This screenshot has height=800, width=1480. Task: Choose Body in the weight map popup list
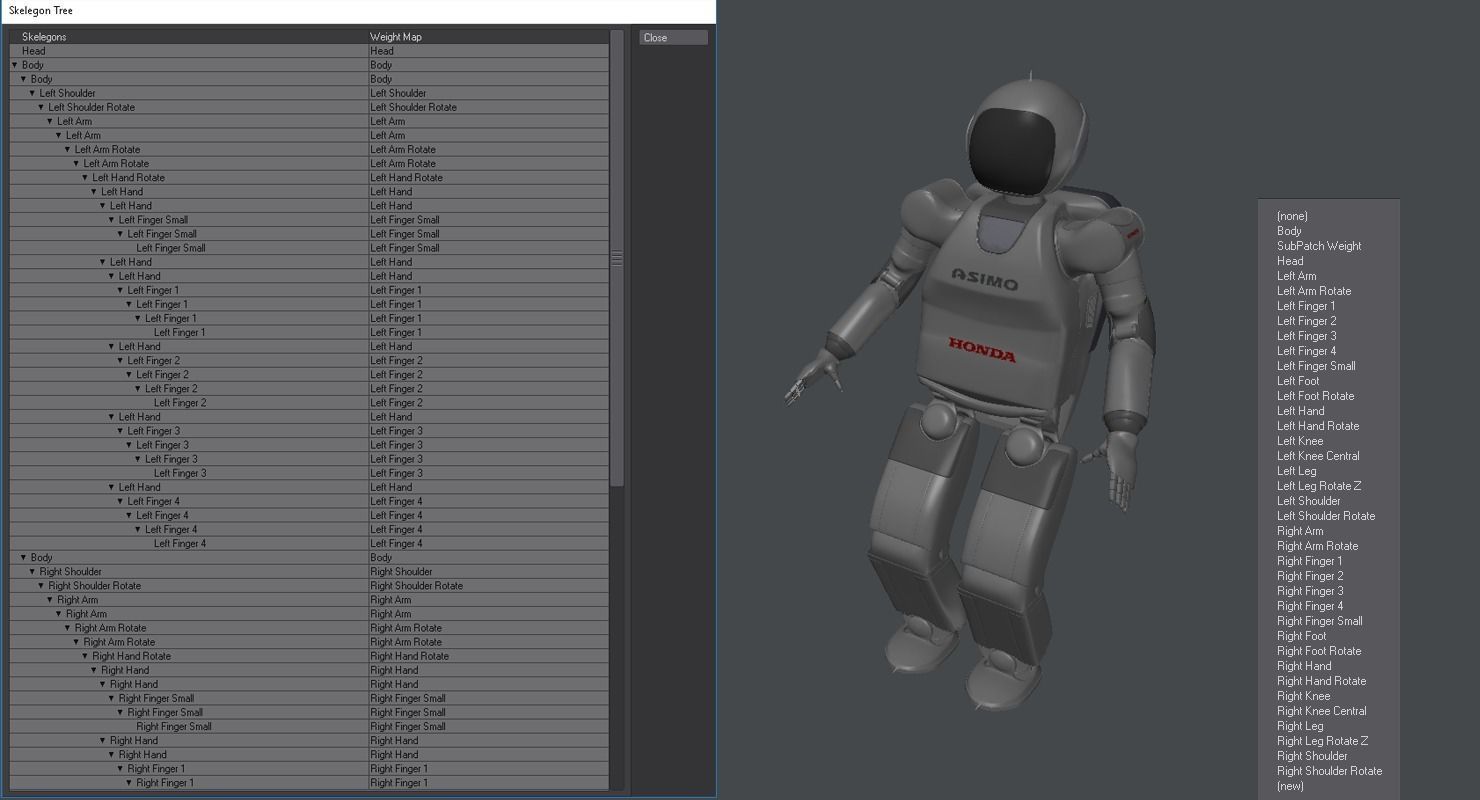(x=1289, y=231)
